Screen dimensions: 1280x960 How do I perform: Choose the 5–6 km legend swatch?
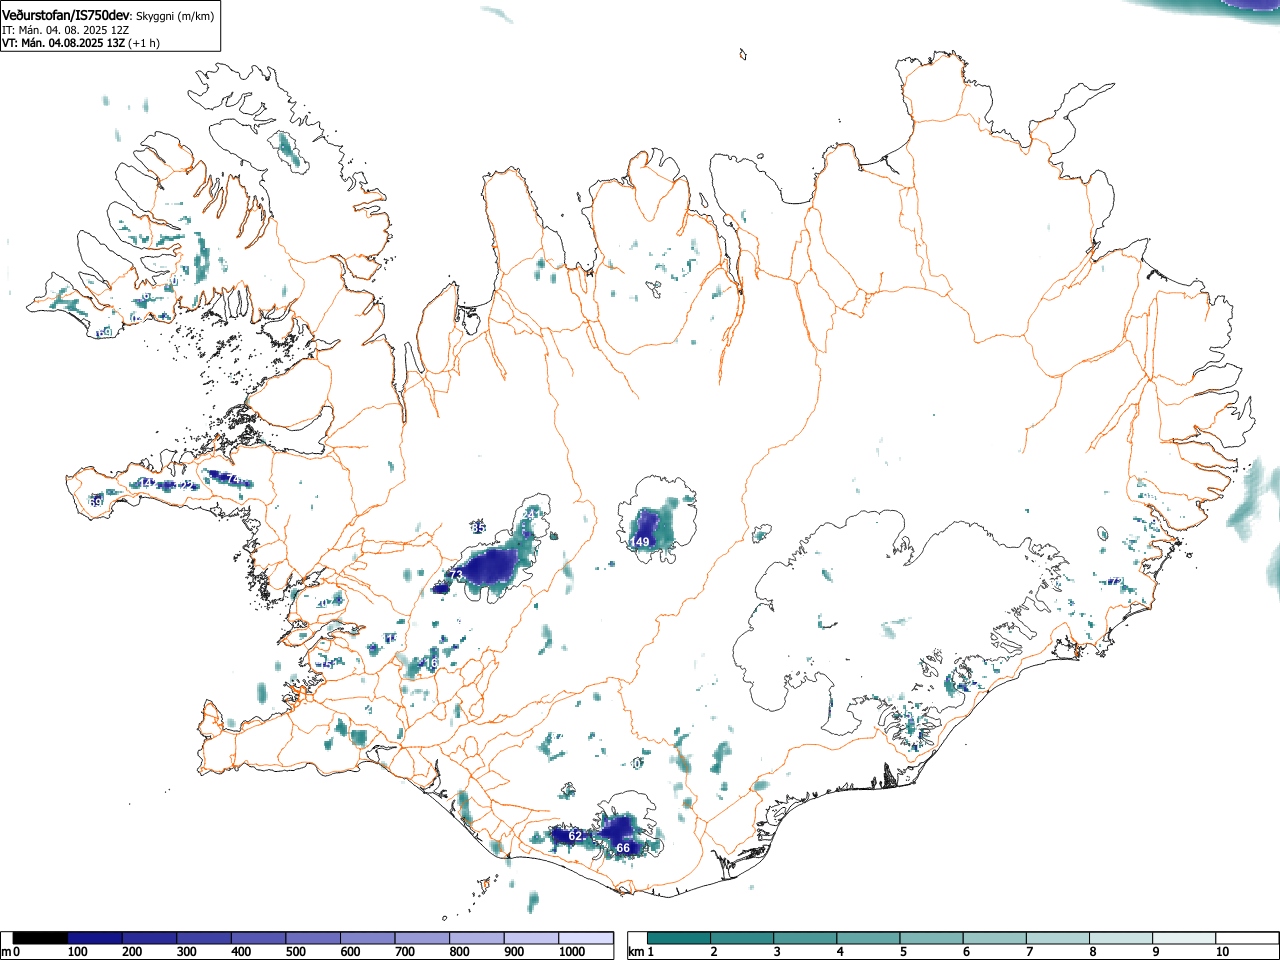point(932,938)
